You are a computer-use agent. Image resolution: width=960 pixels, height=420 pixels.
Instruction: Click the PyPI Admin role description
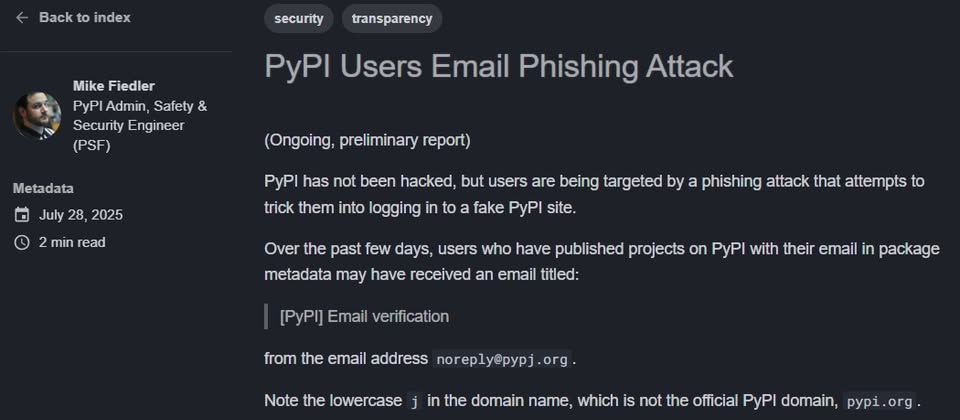coord(140,126)
